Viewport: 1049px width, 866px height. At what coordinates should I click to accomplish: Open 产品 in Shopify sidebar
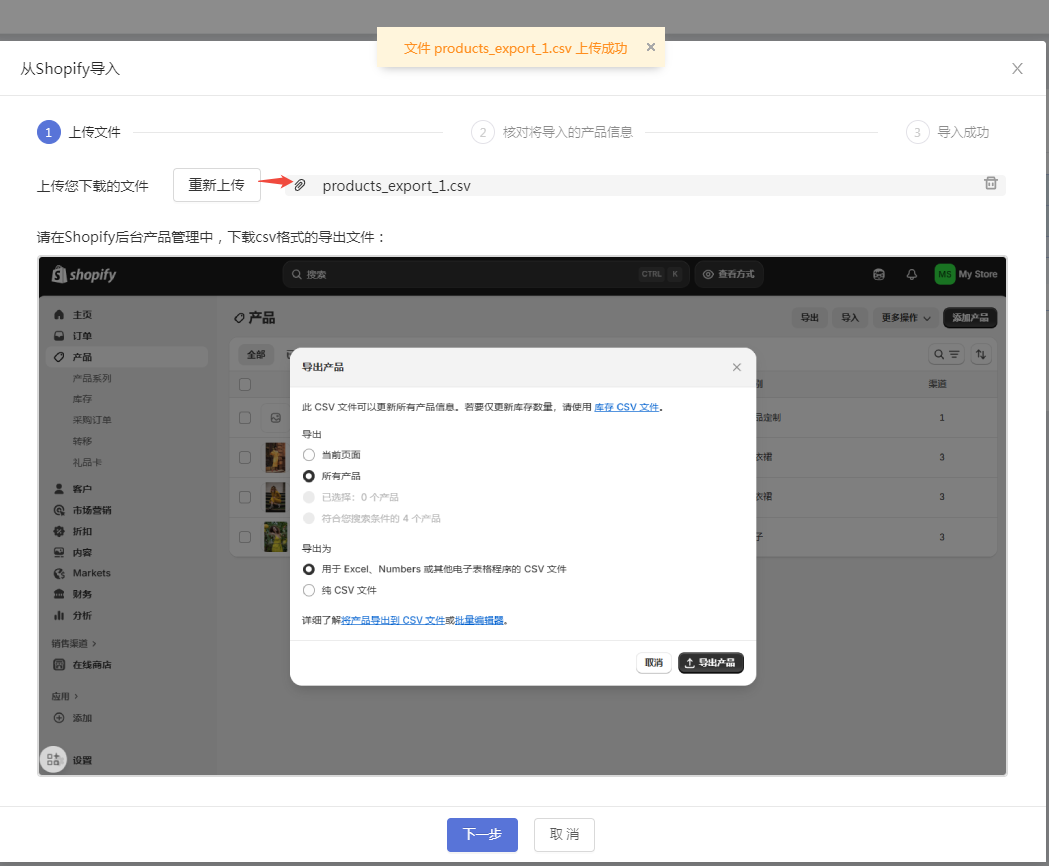[127, 357]
